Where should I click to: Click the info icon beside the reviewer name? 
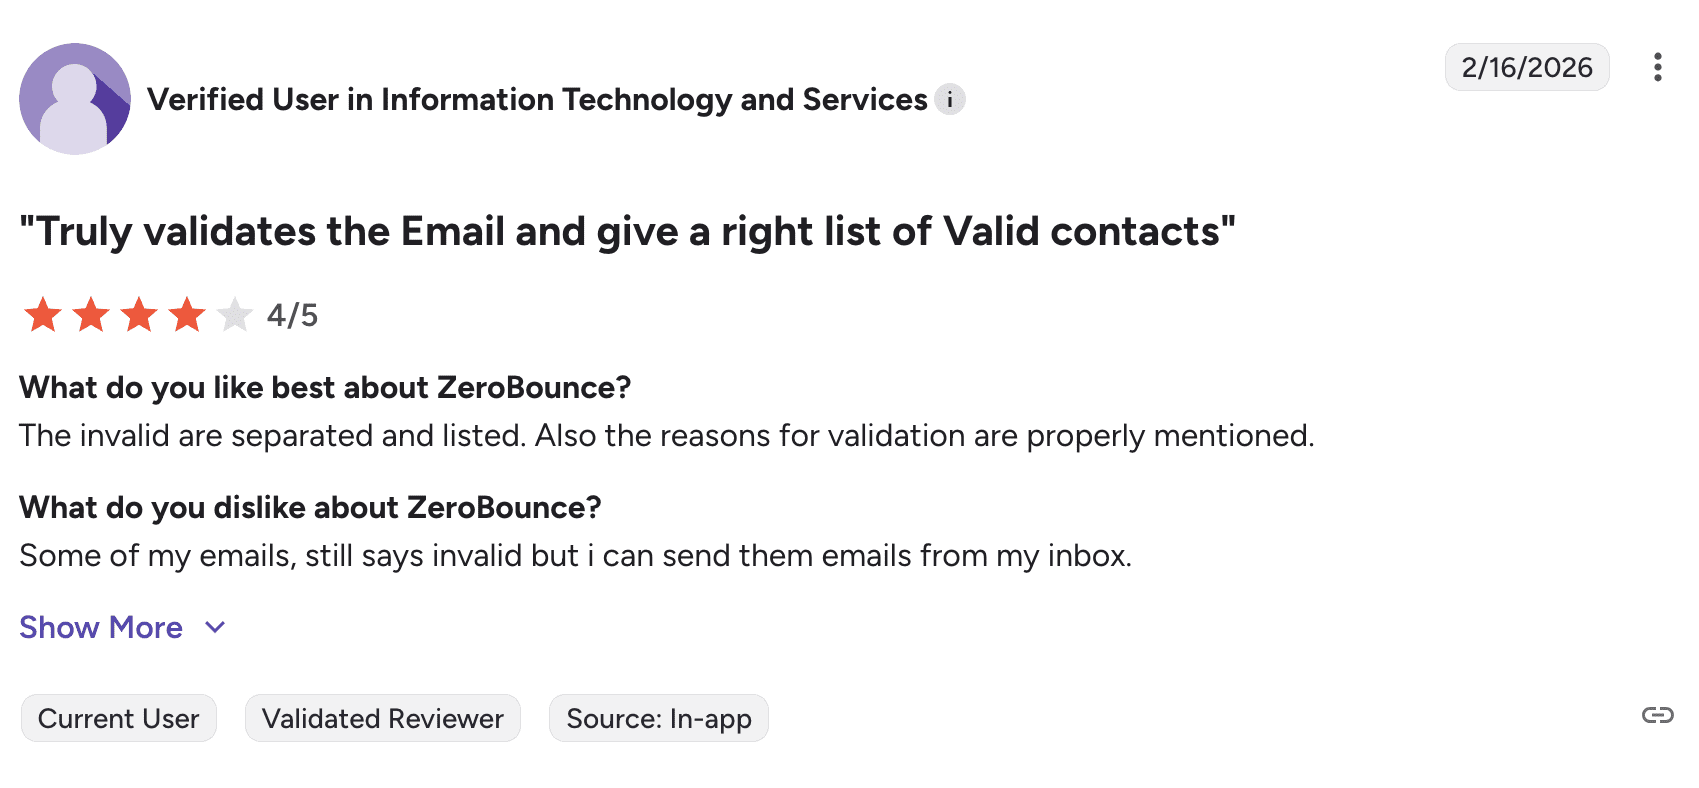950,100
